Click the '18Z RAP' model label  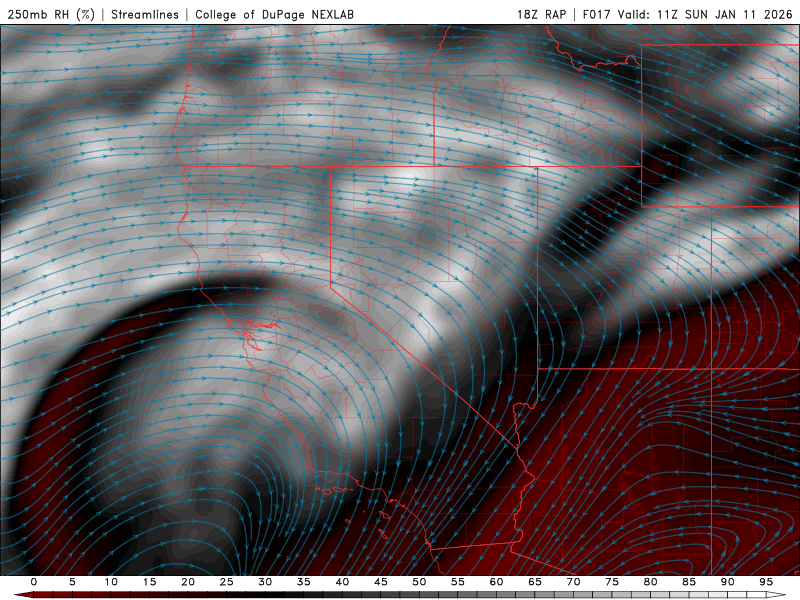pyautogui.click(x=541, y=14)
